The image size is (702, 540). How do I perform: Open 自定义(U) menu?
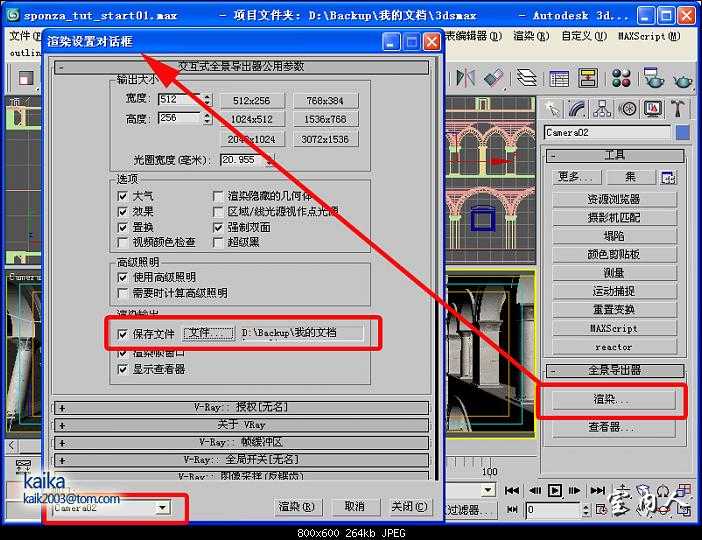584,36
